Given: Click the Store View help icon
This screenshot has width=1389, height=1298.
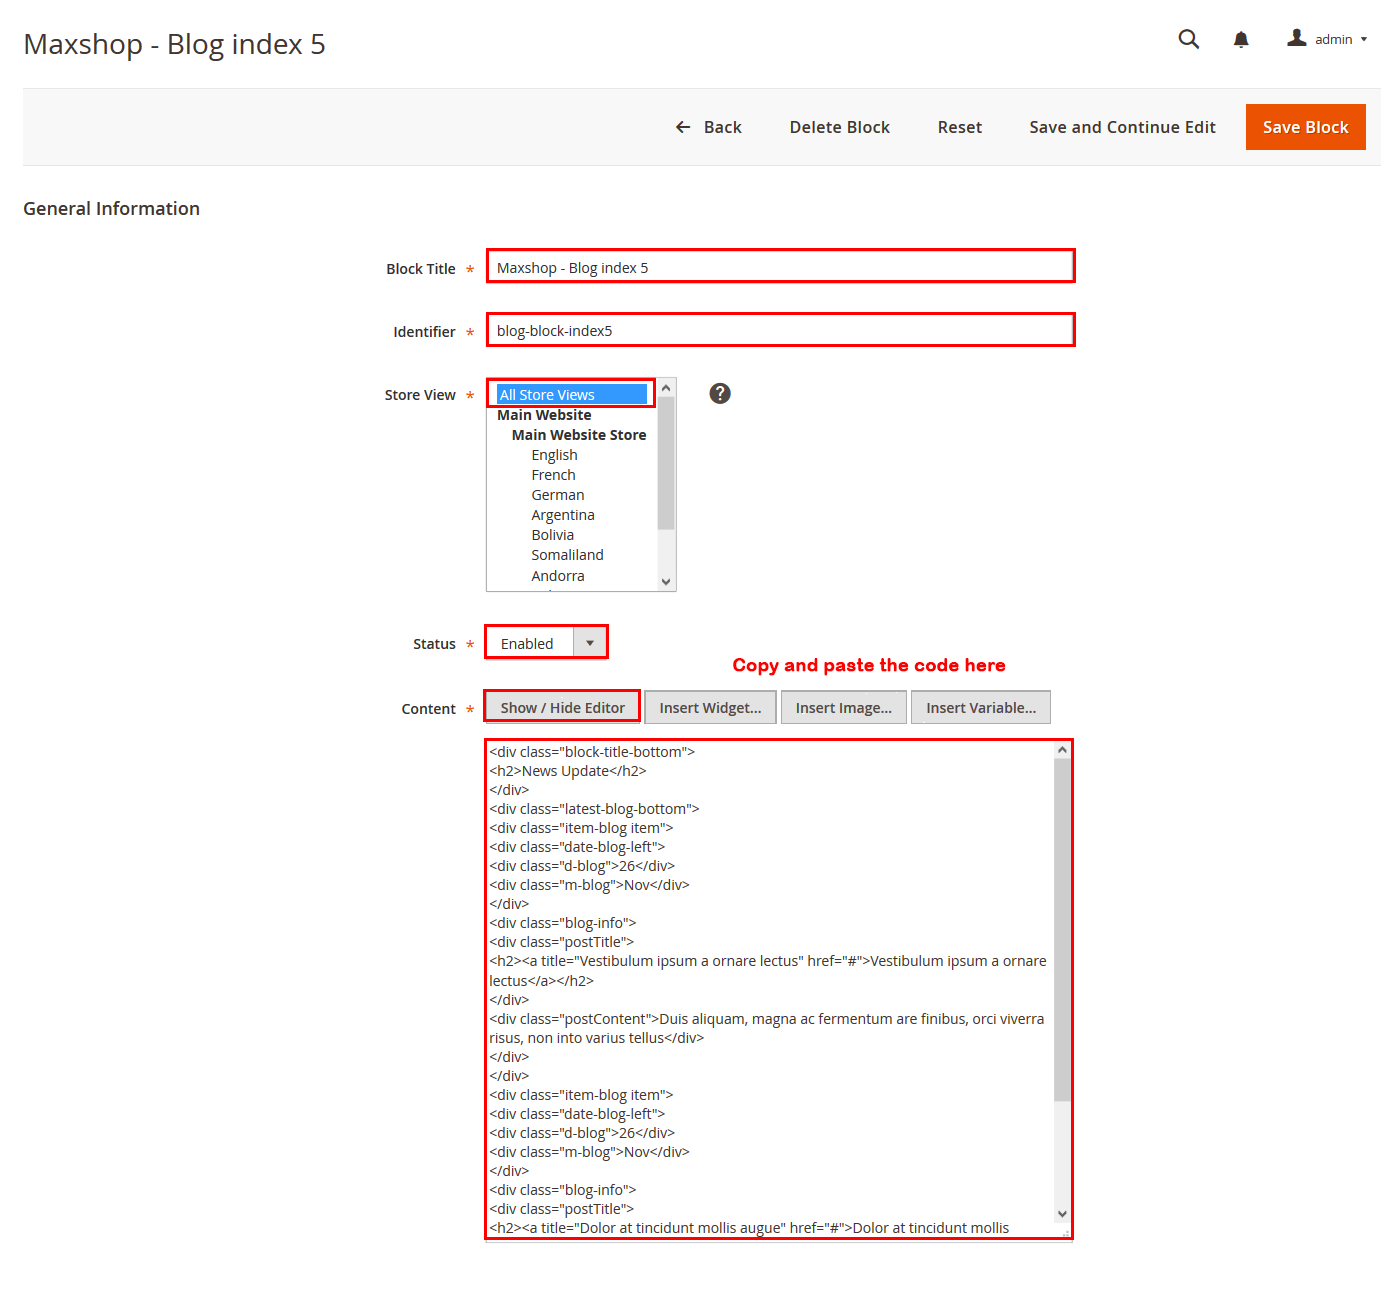Looking at the screenshot, I should click(719, 394).
